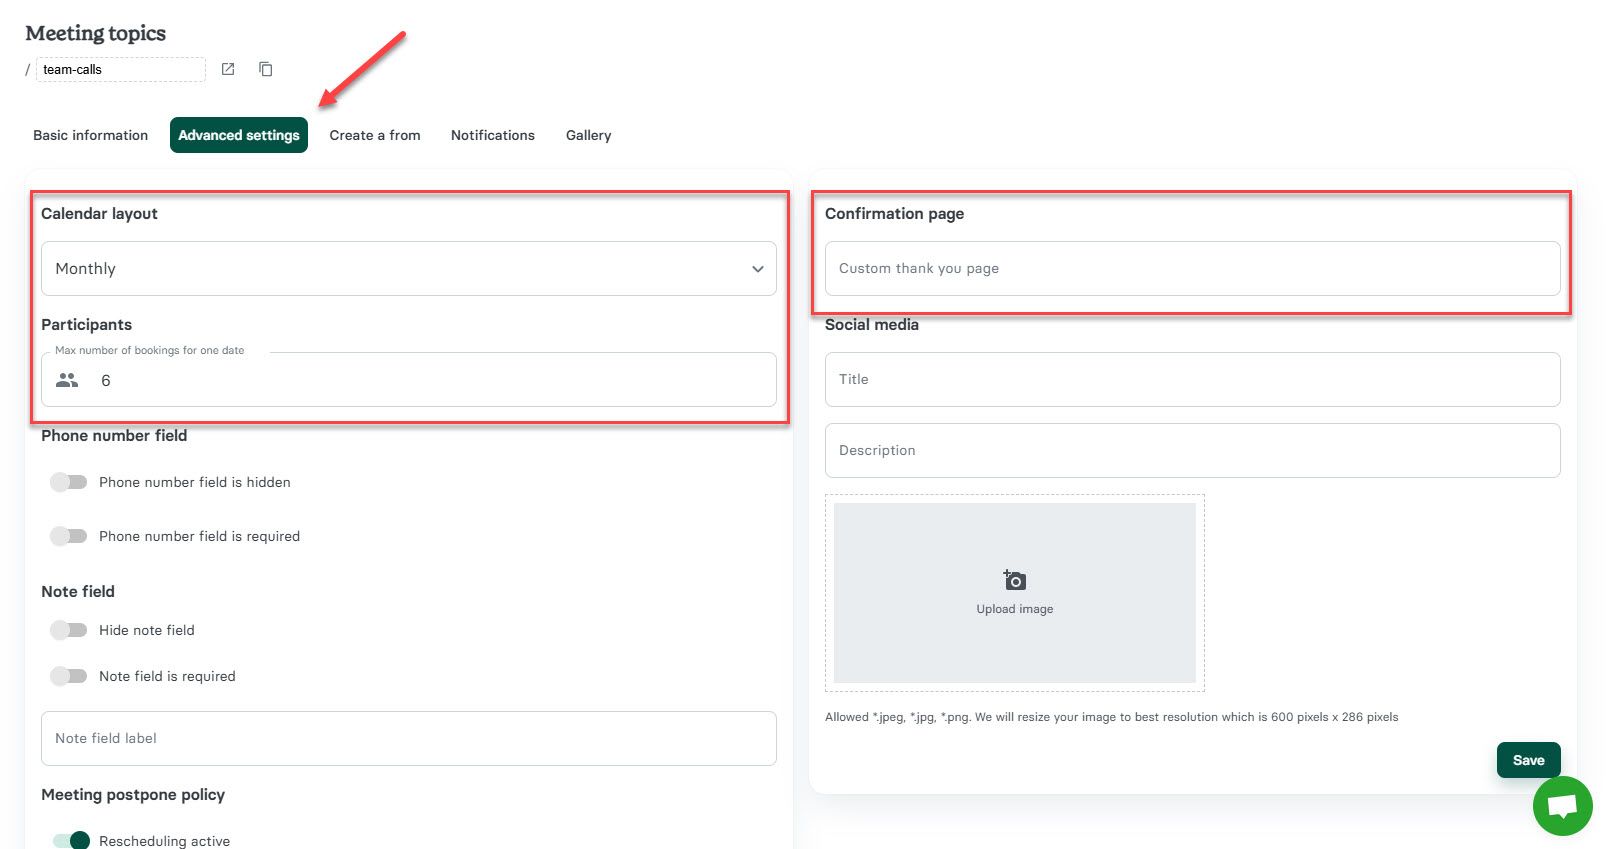1607x849 pixels.
Task: Click the copy link icon beside team-calls
Action: point(265,69)
